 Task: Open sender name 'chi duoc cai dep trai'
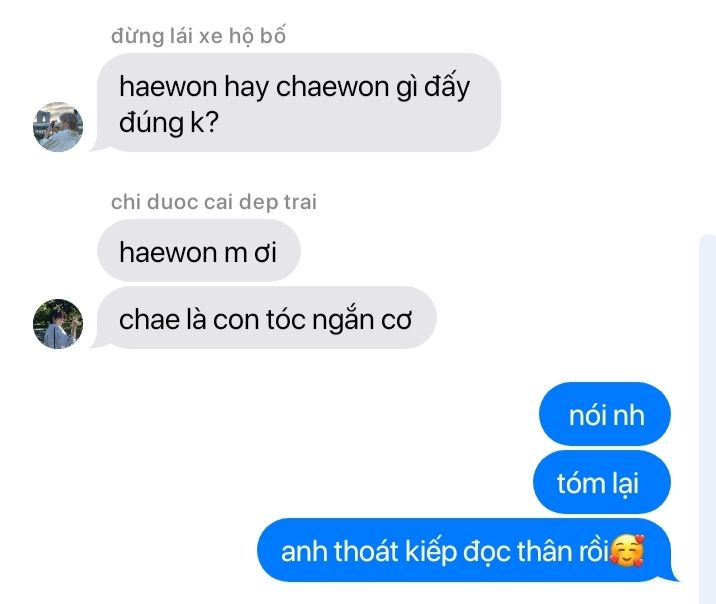[214, 202]
